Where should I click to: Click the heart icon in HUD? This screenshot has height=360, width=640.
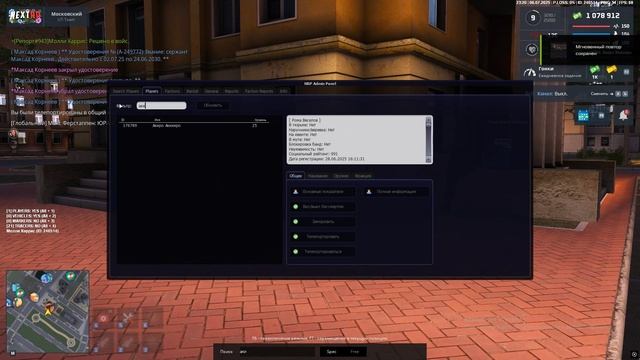[531, 49]
